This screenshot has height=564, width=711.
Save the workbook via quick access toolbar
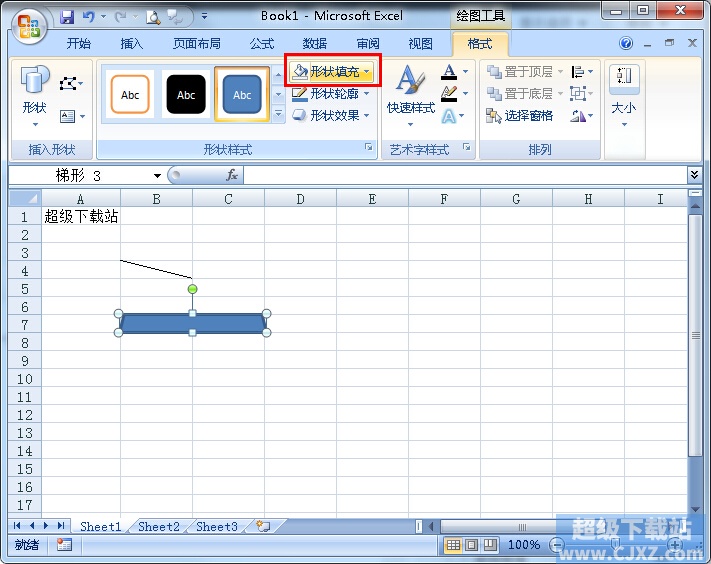tap(67, 17)
